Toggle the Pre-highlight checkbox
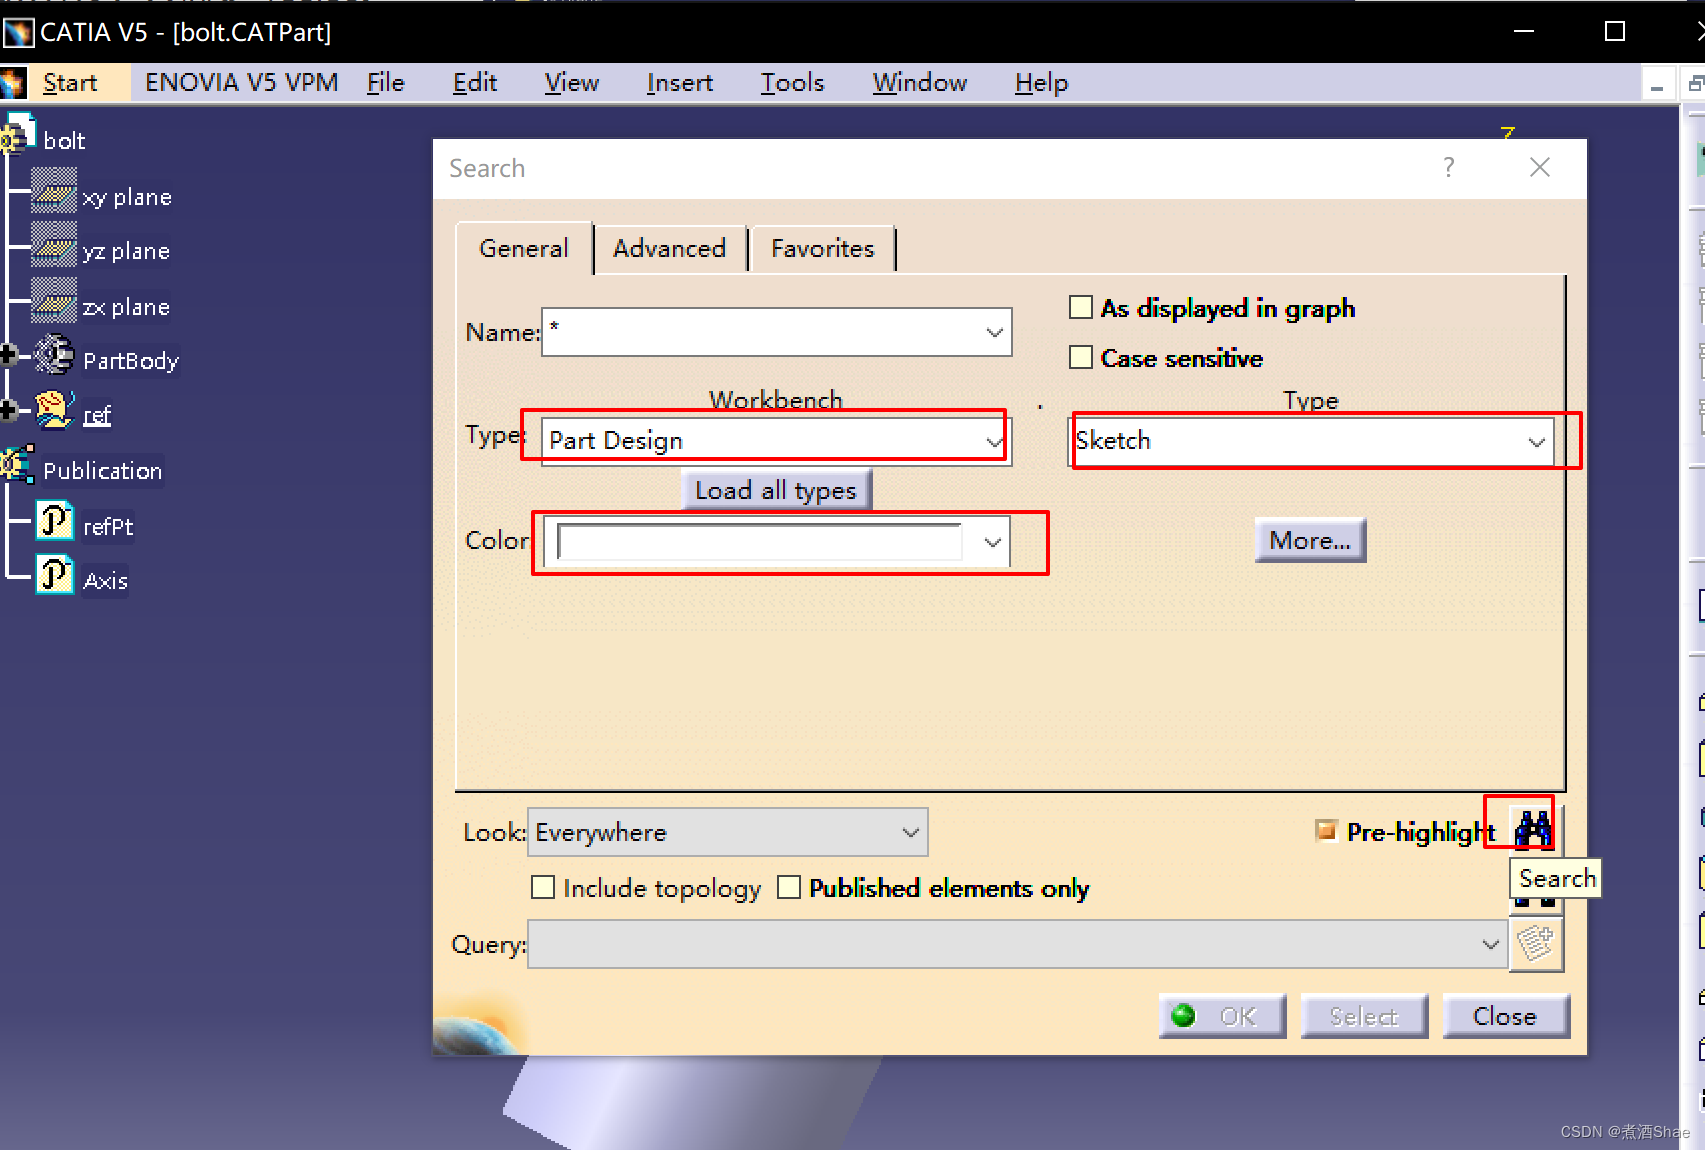This screenshot has height=1150, width=1705. pyautogui.click(x=1326, y=831)
